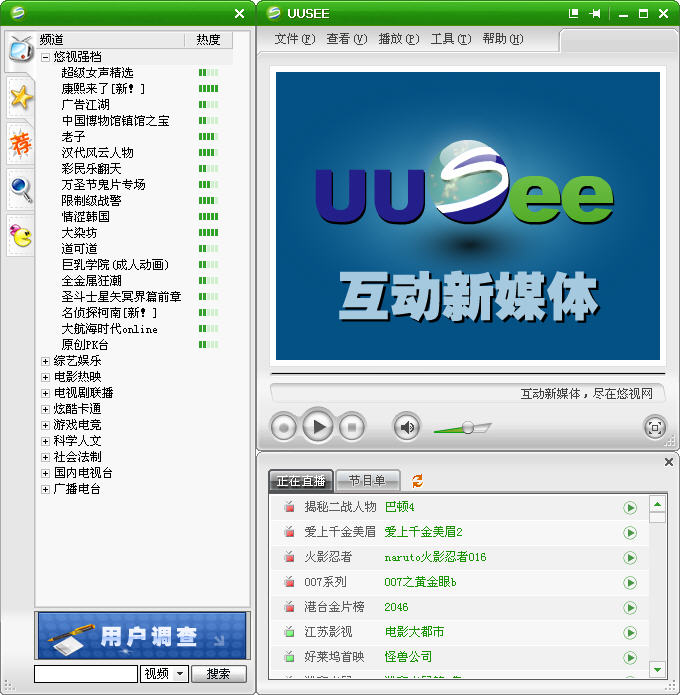Click the playback progress bar
680x695 pixels.
click(x=468, y=374)
